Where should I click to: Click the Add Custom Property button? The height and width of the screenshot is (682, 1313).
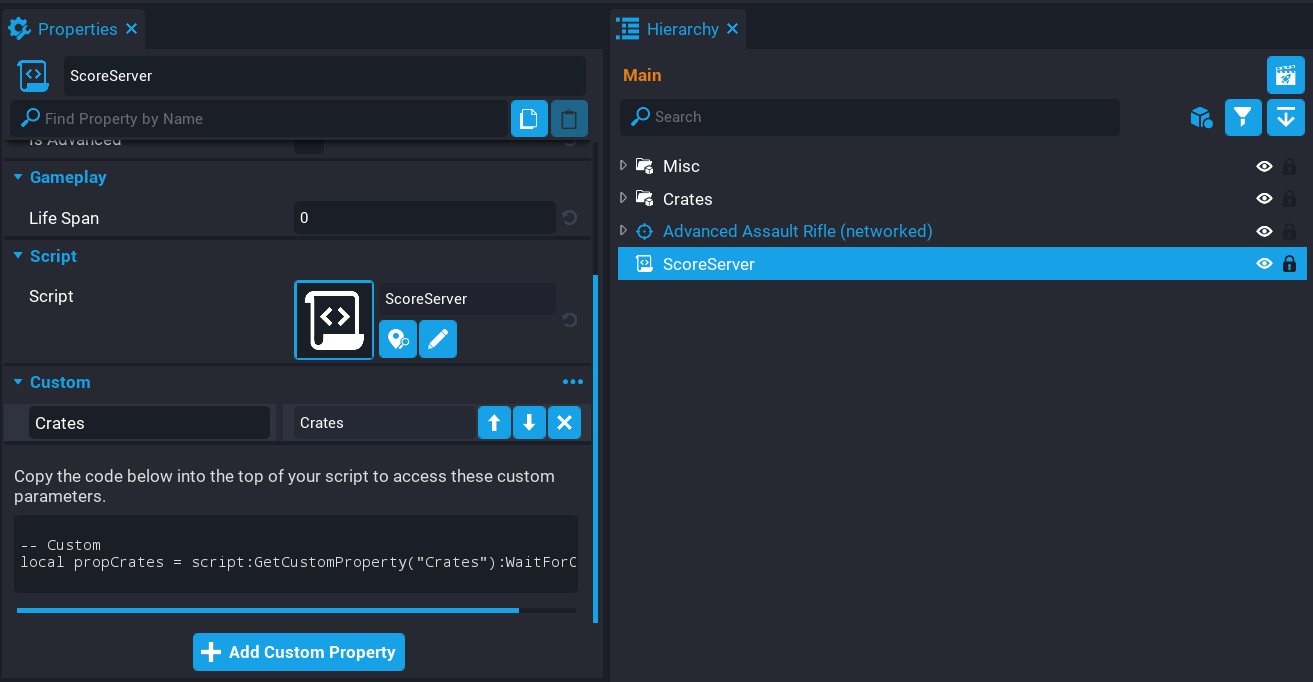coord(299,652)
